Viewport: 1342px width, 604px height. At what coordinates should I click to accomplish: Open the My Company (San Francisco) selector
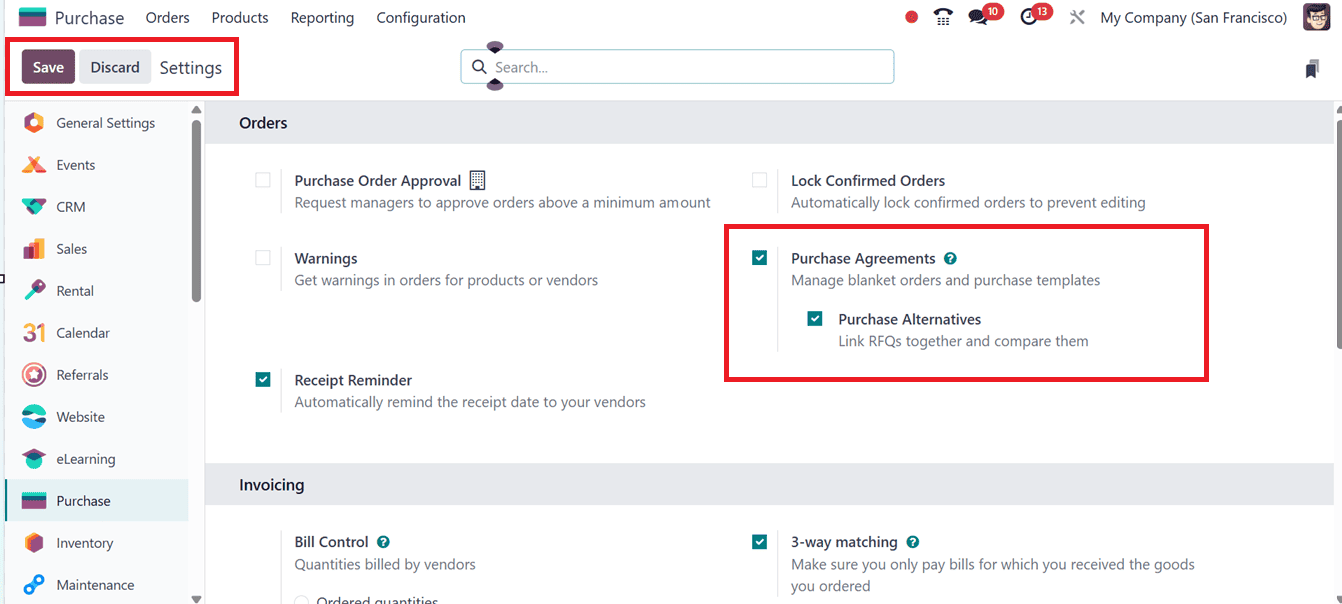coord(1193,17)
